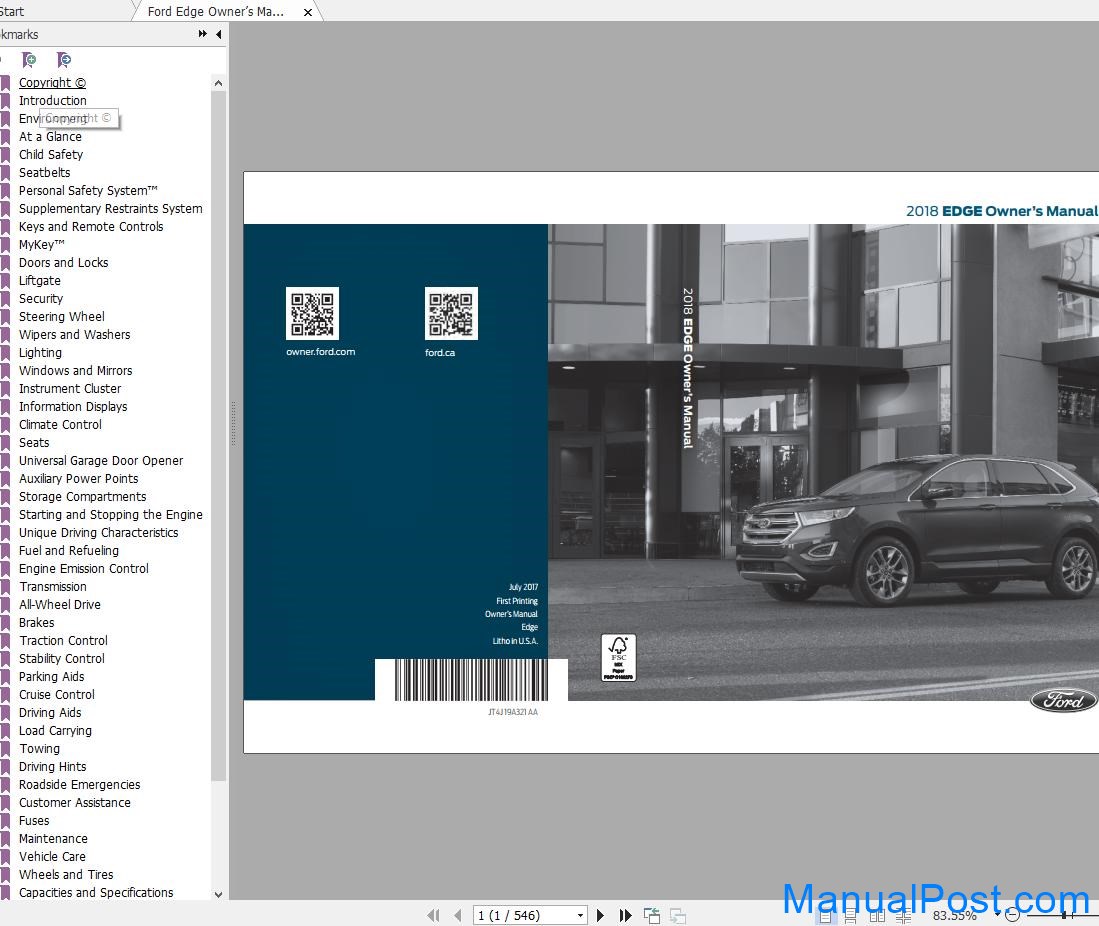Click the zoom slider handle
Image resolution: width=1099 pixels, height=926 pixels.
pos(1064,915)
